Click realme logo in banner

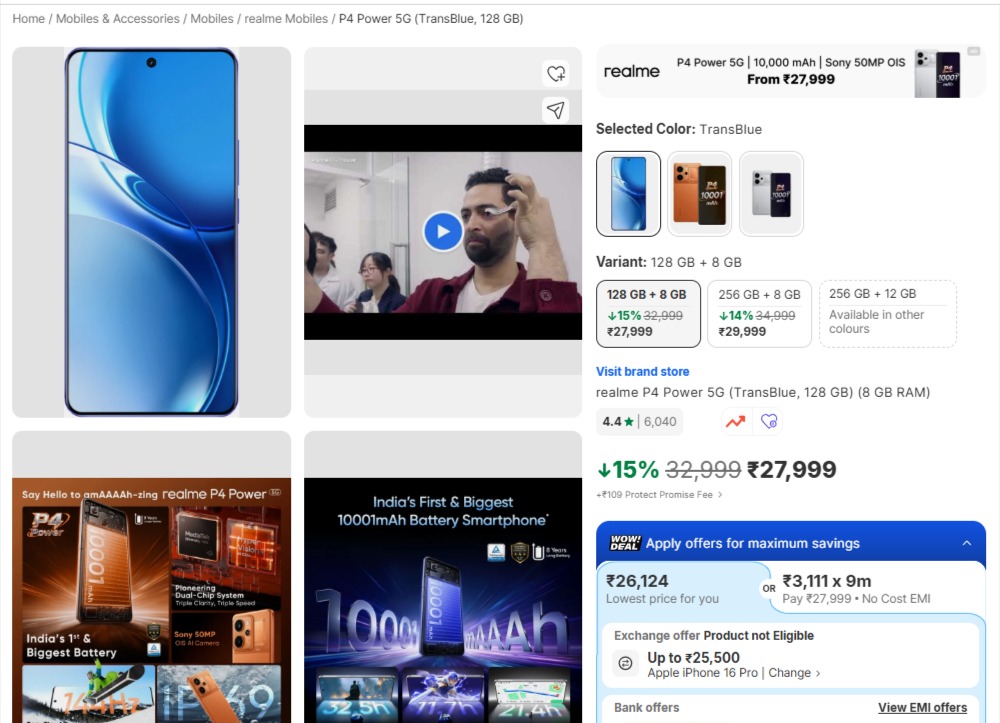(631, 71)
